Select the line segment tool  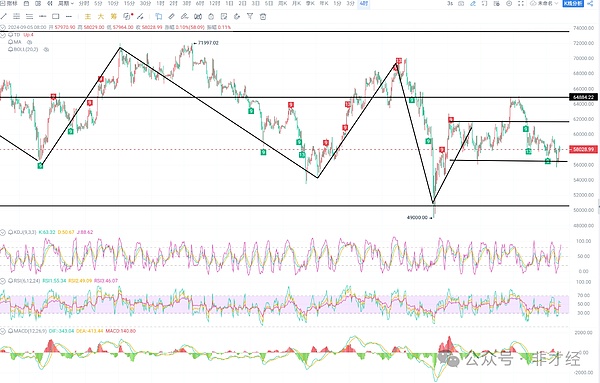click(42, 16)
